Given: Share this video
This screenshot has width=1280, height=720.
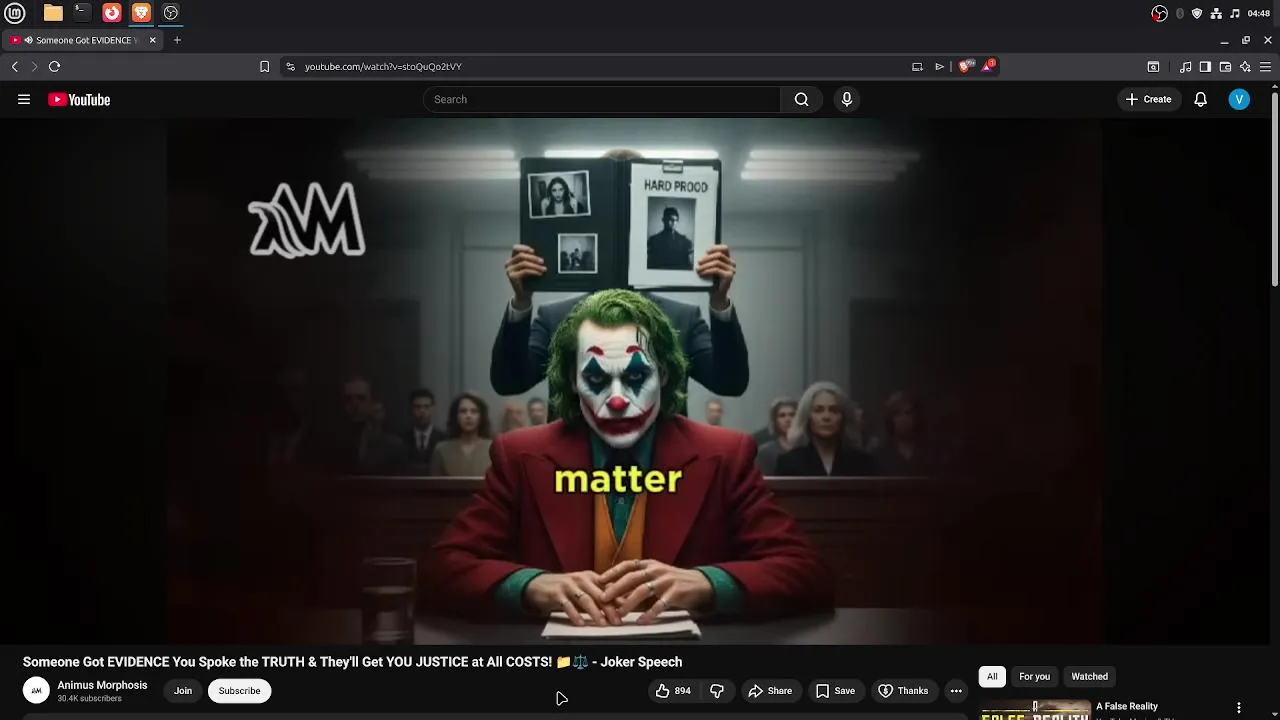Looking at the screenshot, I should coord(770,691).
